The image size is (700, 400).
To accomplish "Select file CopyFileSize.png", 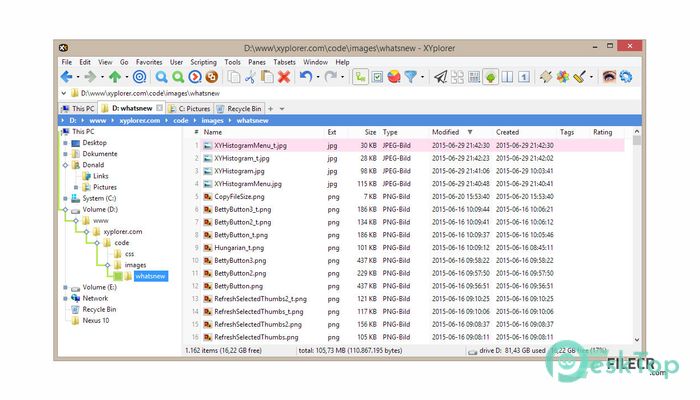I will pos(239,196).
